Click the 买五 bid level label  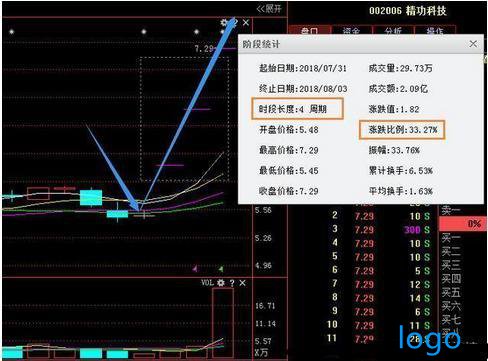click(x=451, y=292)
